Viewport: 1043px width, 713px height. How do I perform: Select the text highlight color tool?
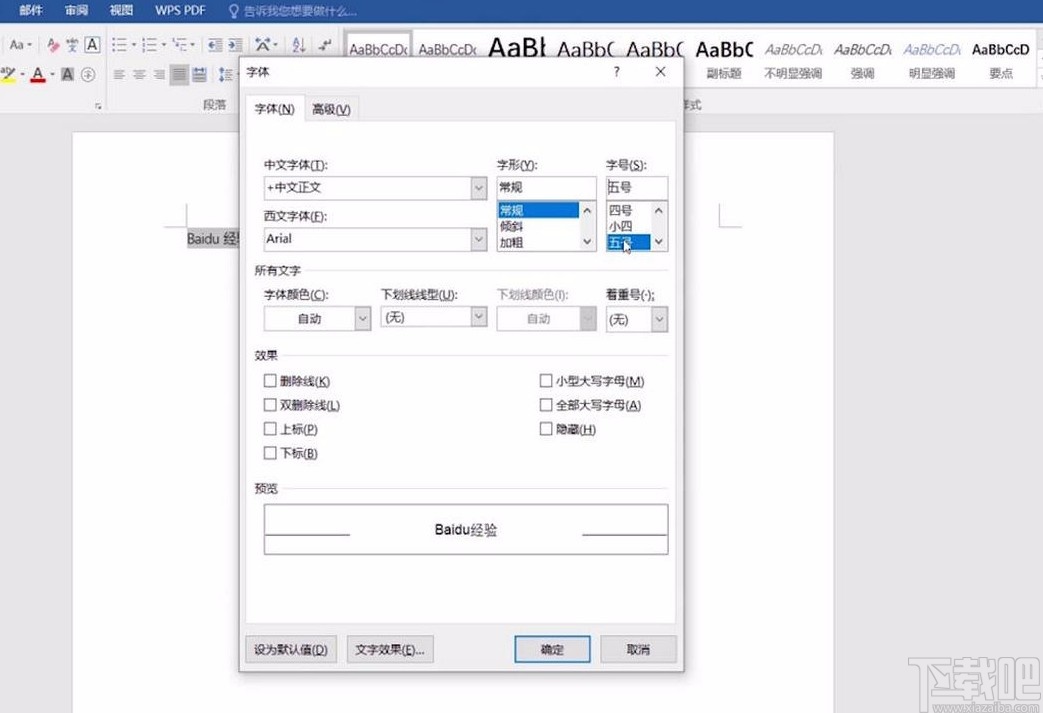pyautogui.click(x=9, y=73)
